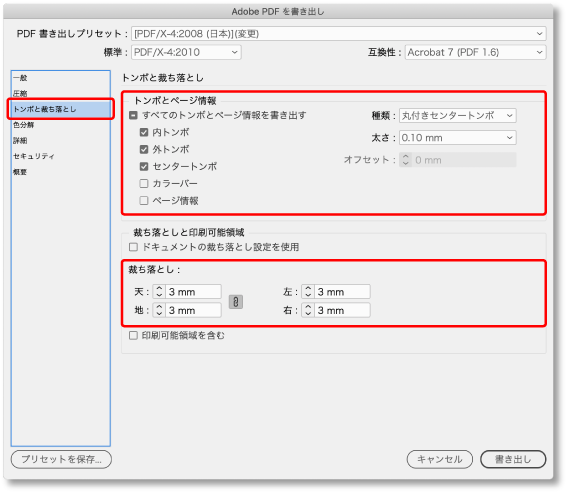
Task: Select 一般 in the sidebar list
Action: point(61,78)
